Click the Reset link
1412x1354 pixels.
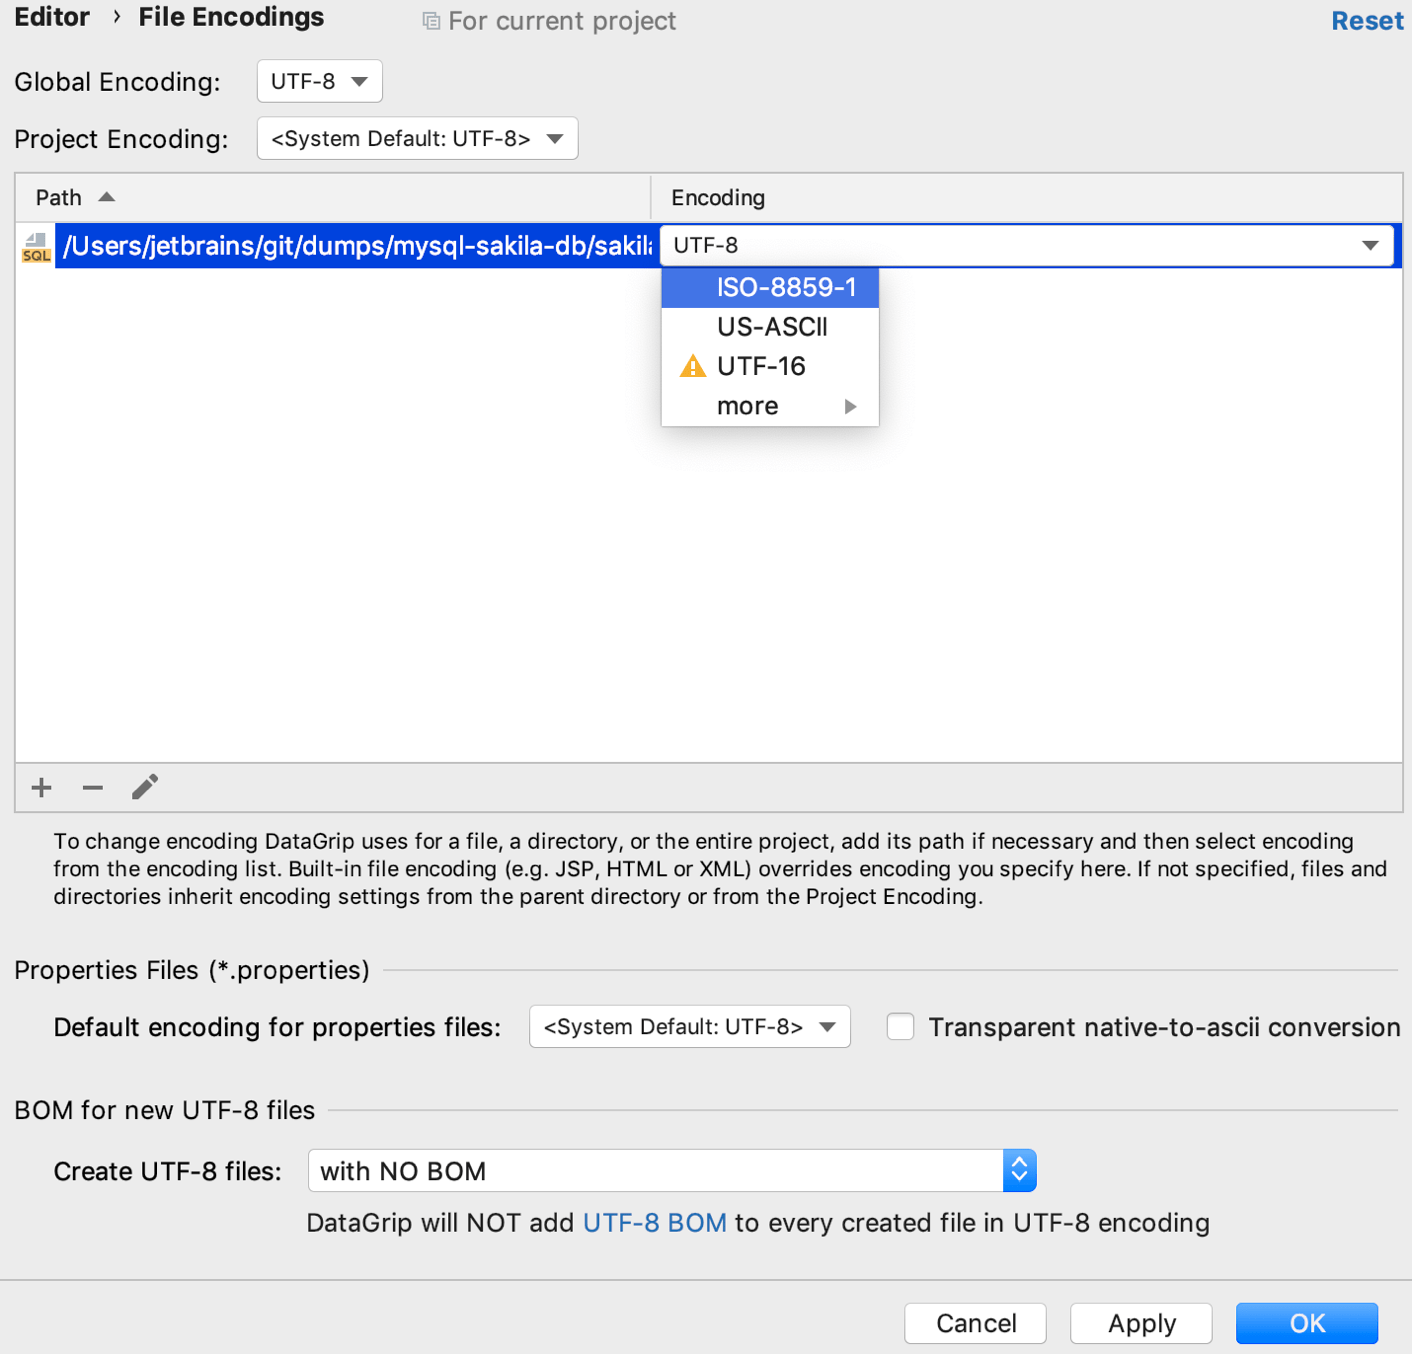pos(1367,20)
